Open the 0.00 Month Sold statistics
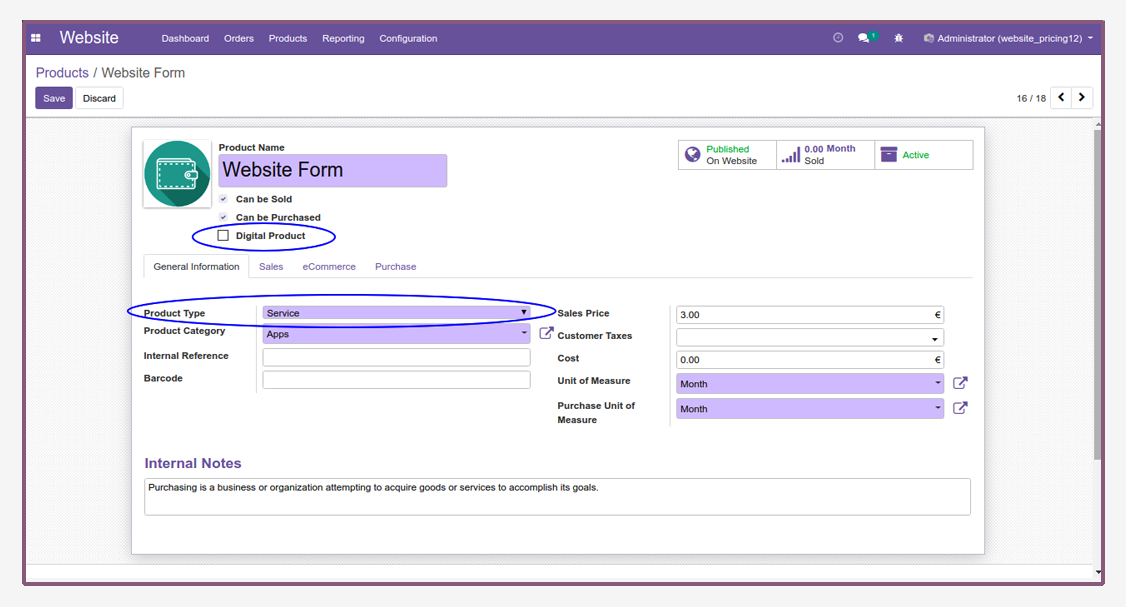 tap(825, 155)
